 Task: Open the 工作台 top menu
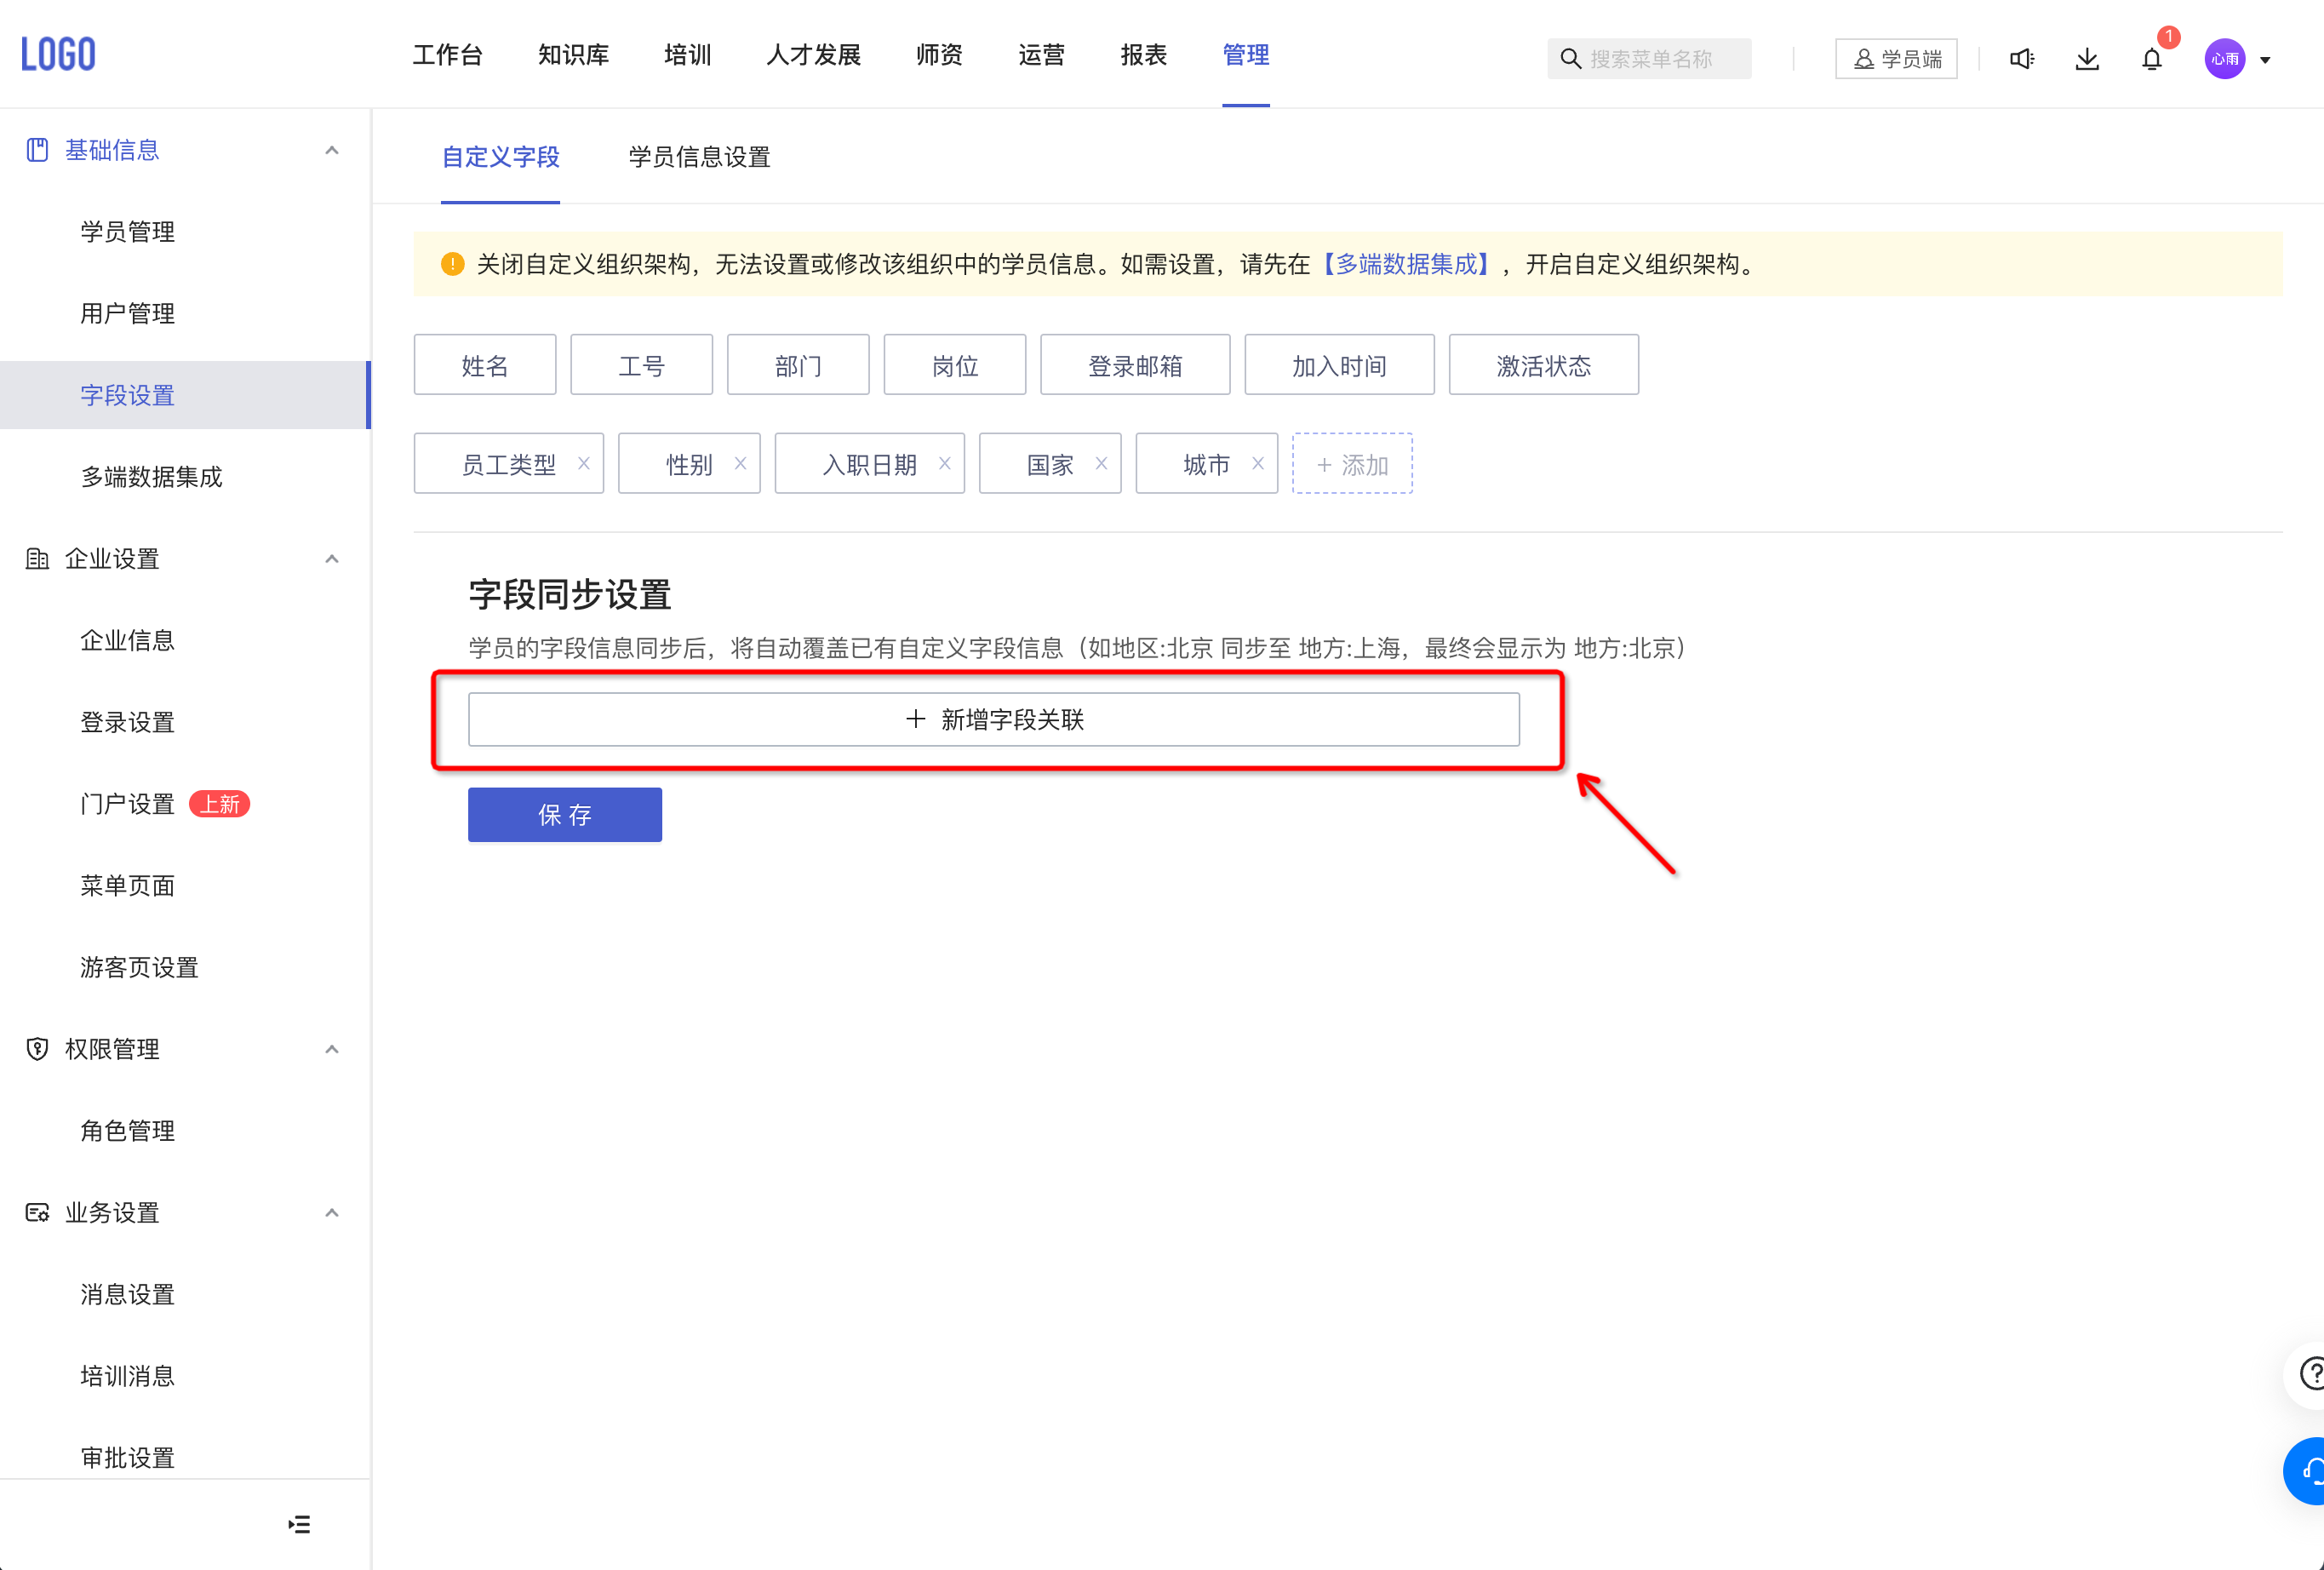(x=447, y=55)
